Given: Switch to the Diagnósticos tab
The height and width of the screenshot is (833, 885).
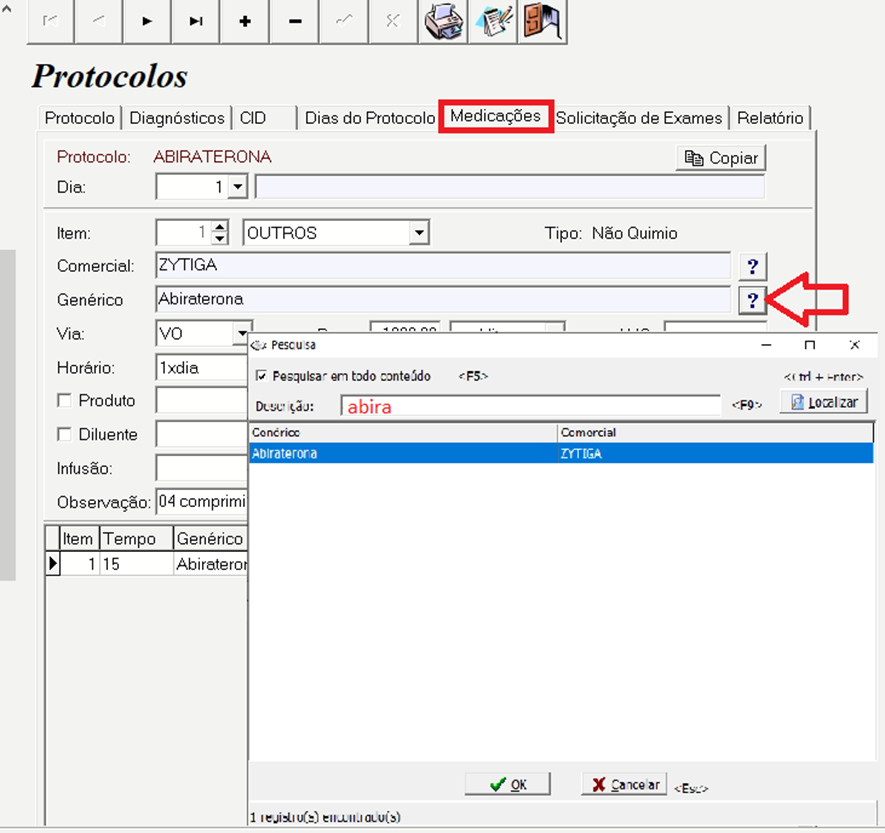Looking at the screenshot, I should click(177, 118).
